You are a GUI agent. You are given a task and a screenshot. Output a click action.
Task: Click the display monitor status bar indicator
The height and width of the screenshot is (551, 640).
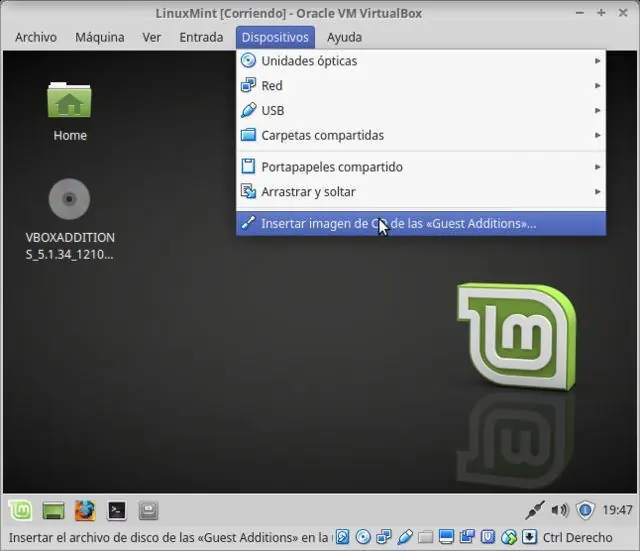[446, 537]
